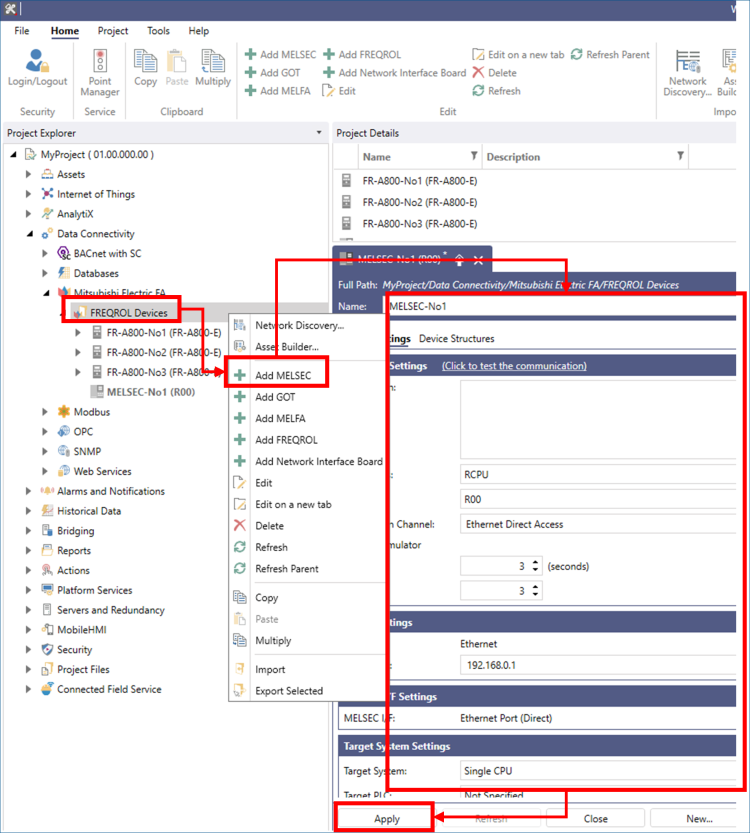The image size is (750, 833).
Task: Increase the seconds timeout spinner value
Action: (535, 562)
